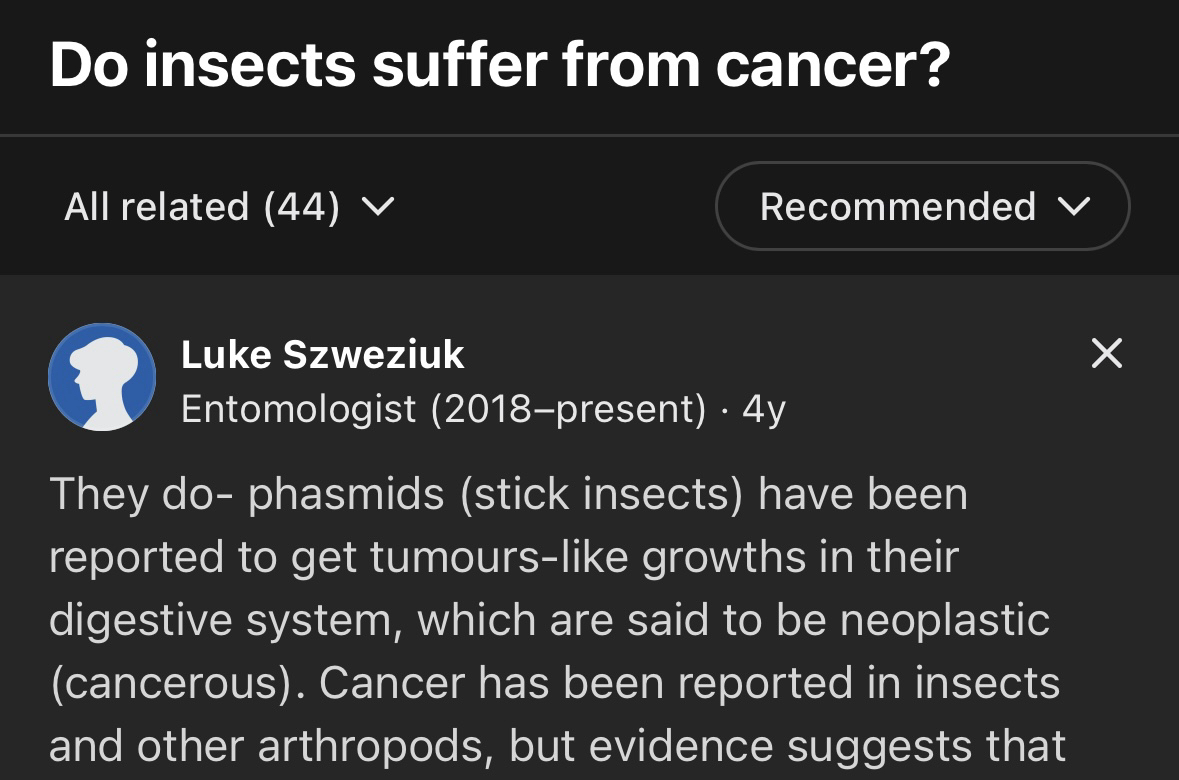The image size is (1179, 780).
Task: Open Luke Szweziuk's profile avatar
Action: (x=102, y=377)
